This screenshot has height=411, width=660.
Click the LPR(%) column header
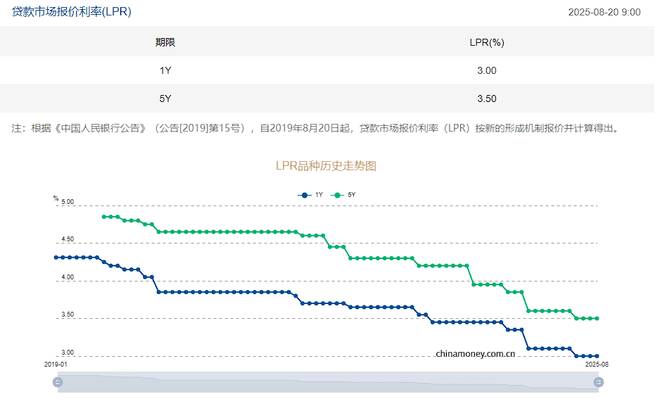pyautogui.click(x=487, y=42)
